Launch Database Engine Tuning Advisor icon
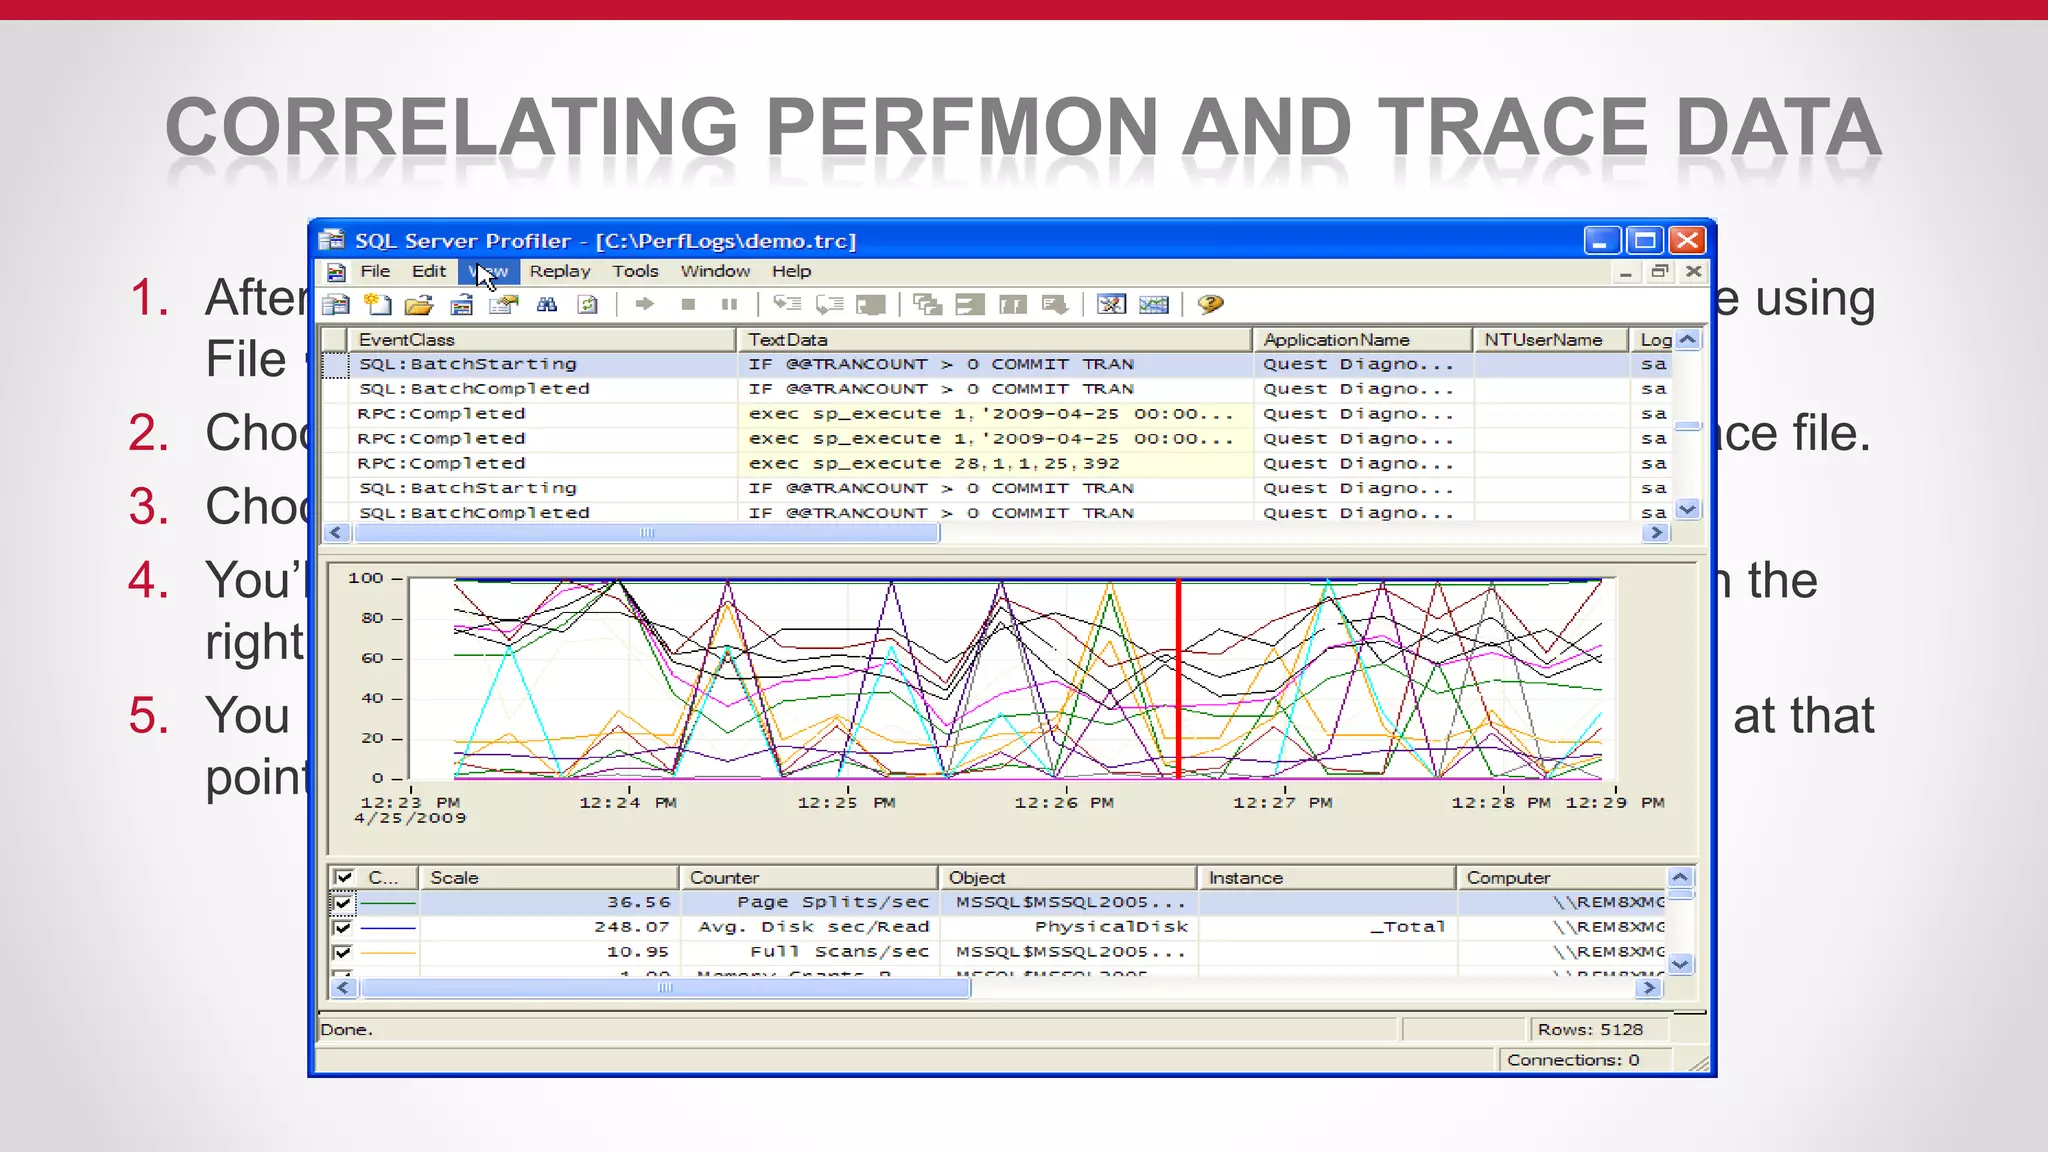Image resolution: width=2048 pixels, height=1152 pixels. 1111,305
